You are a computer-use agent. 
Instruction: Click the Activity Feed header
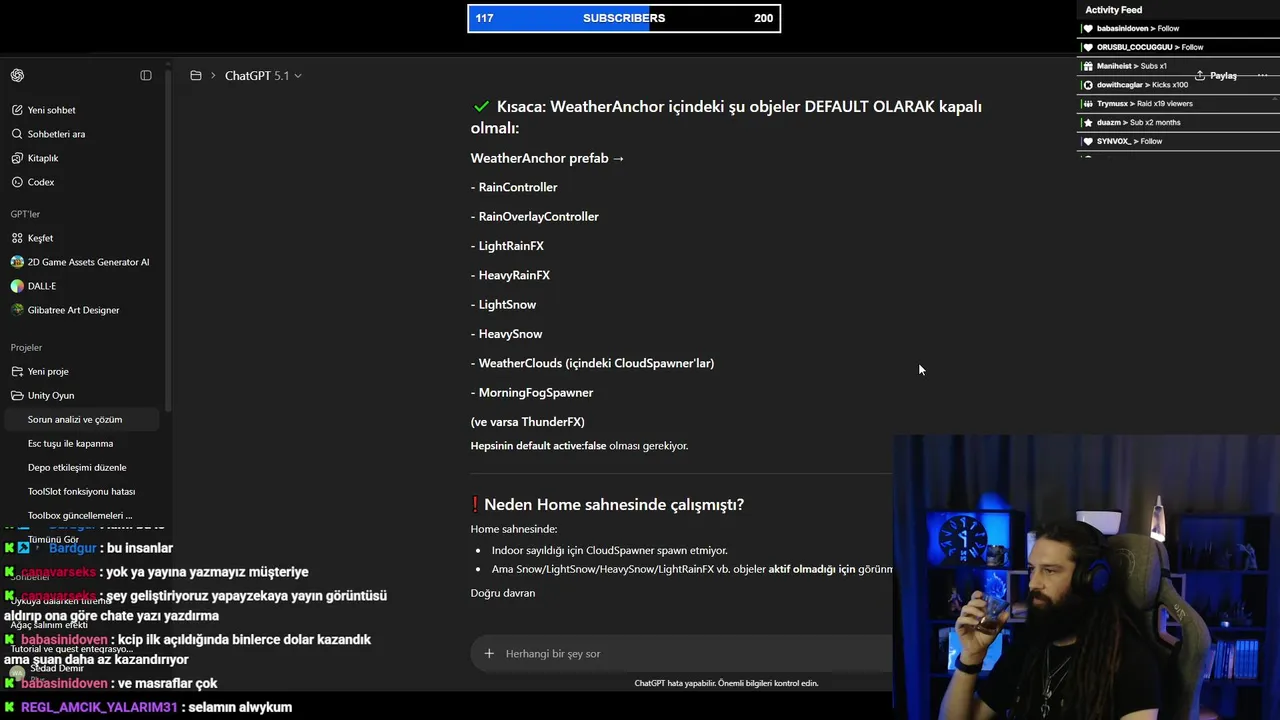coord(1113,10)
